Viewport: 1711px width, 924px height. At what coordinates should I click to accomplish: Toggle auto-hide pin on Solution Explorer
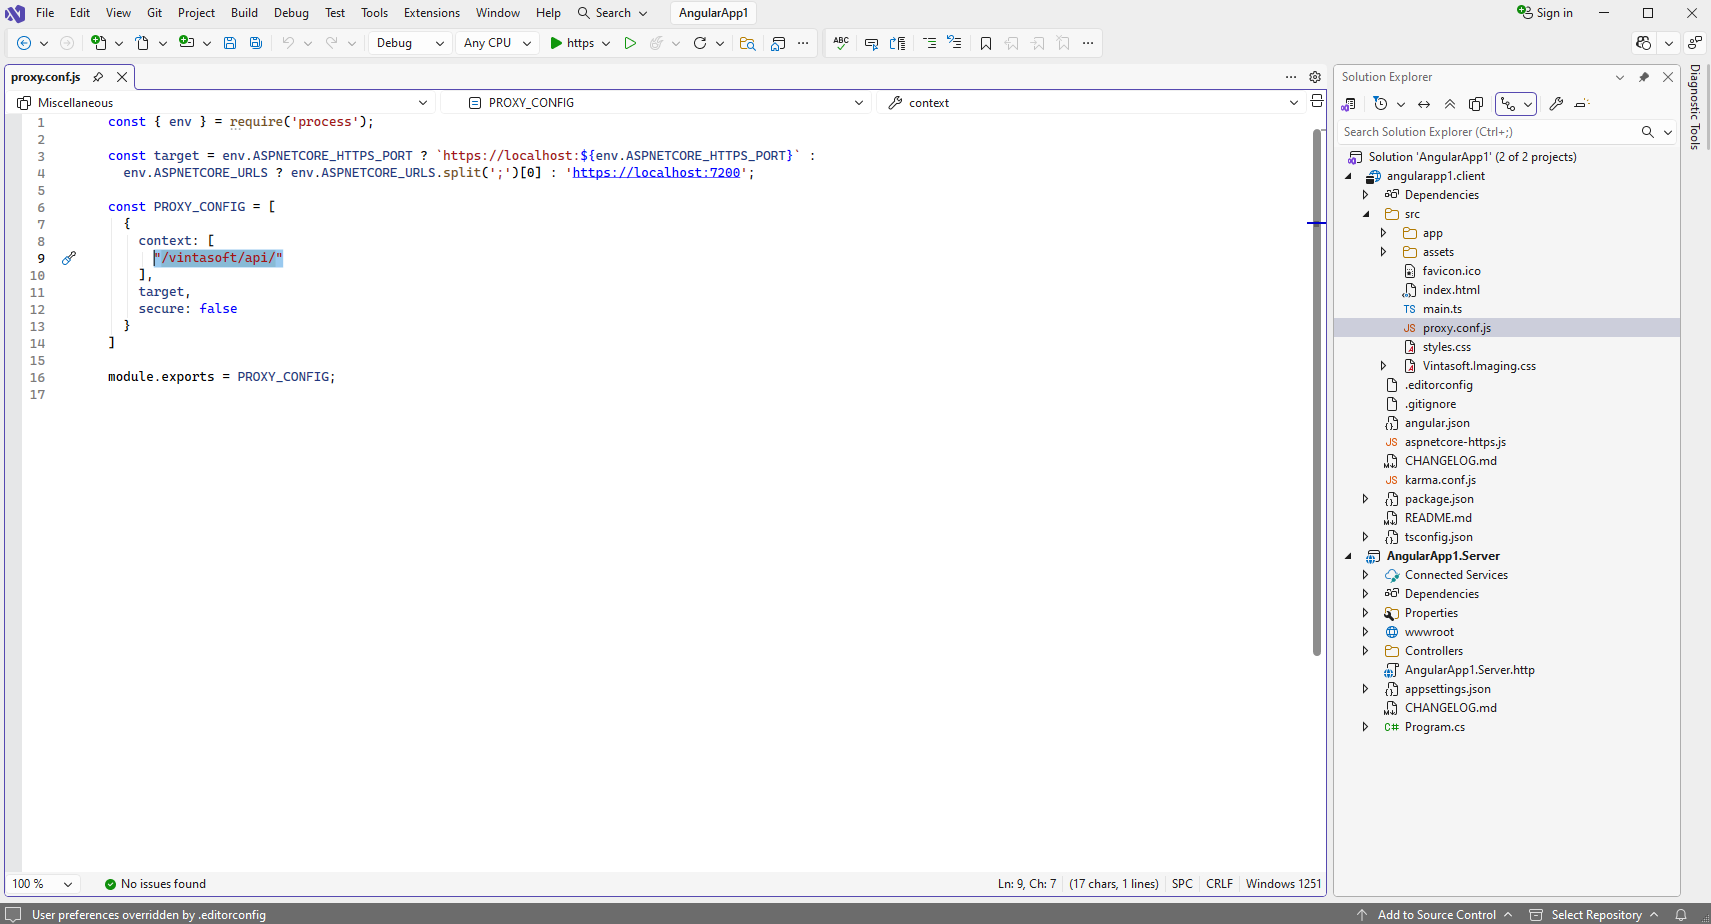(1644, 77)
